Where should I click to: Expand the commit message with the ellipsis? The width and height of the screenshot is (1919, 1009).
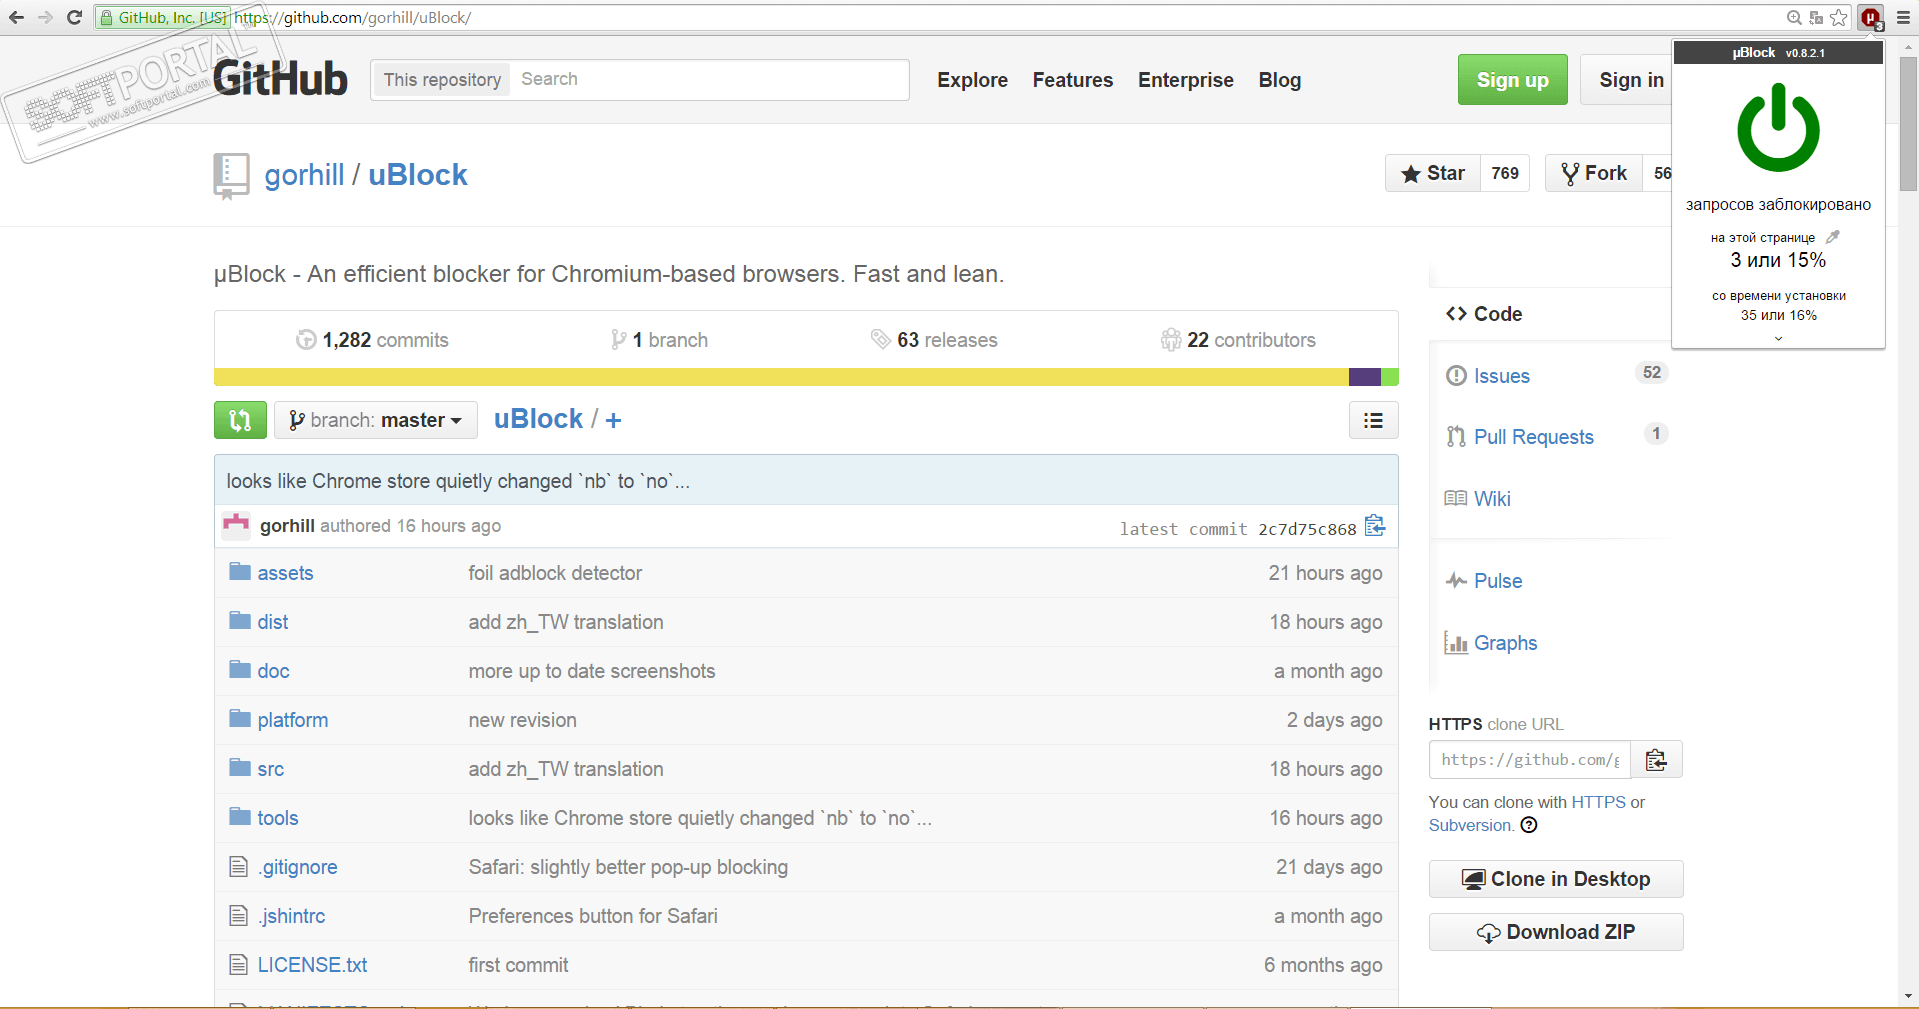pos(681,482)
